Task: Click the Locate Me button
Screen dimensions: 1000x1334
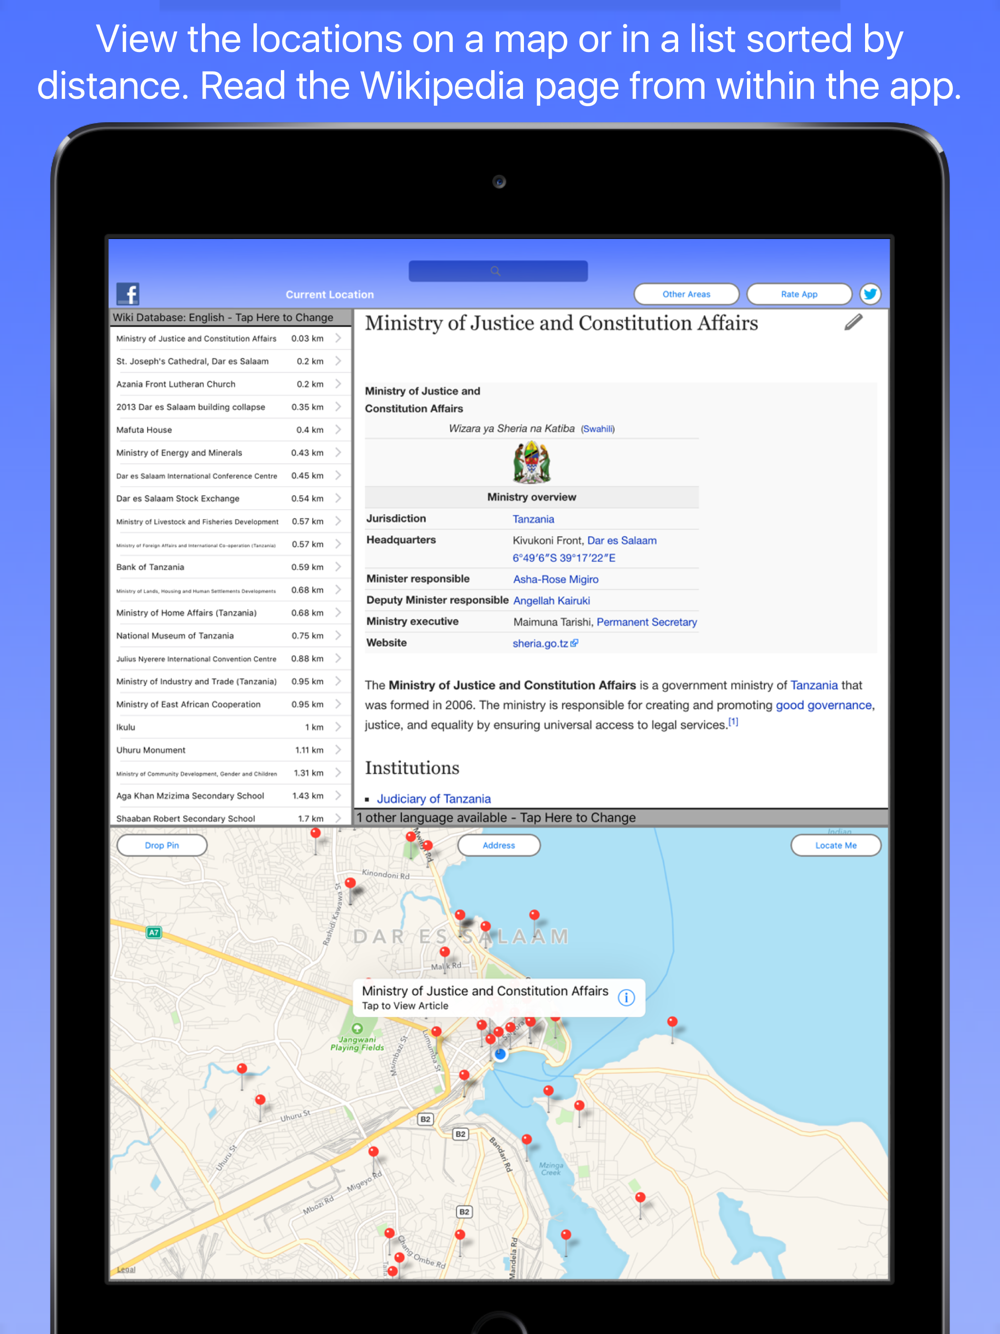Action: click(x=836, y=845)
